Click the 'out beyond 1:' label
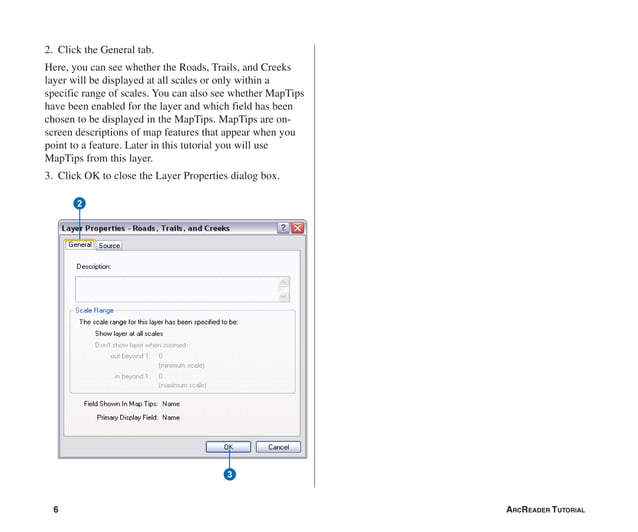This screenshot has height=532, width=638. click(x=130, y=356)
